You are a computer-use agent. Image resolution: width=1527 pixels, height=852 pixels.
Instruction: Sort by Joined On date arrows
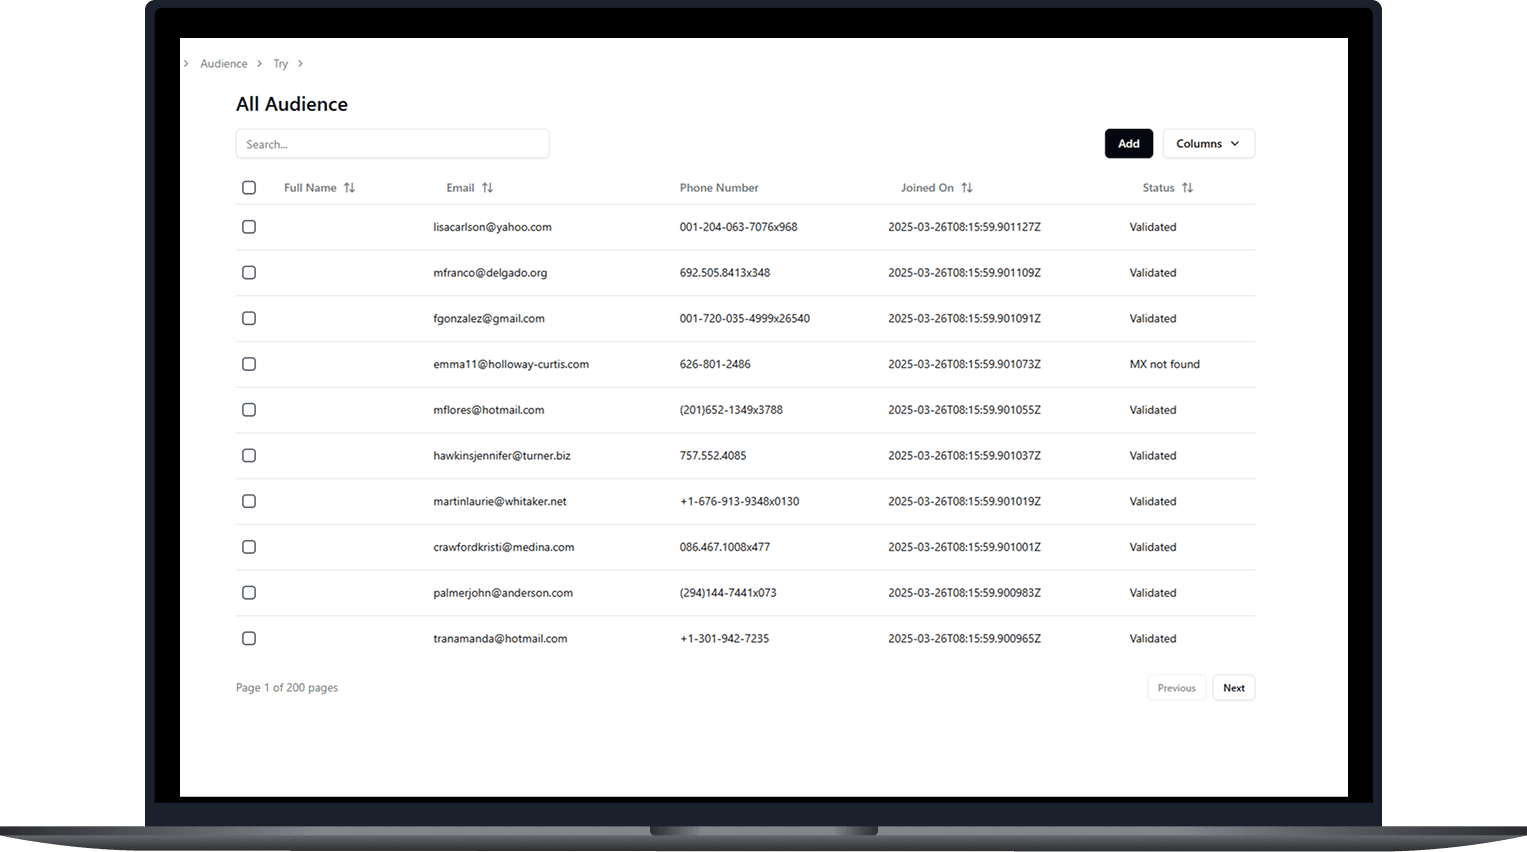point(967,188)
